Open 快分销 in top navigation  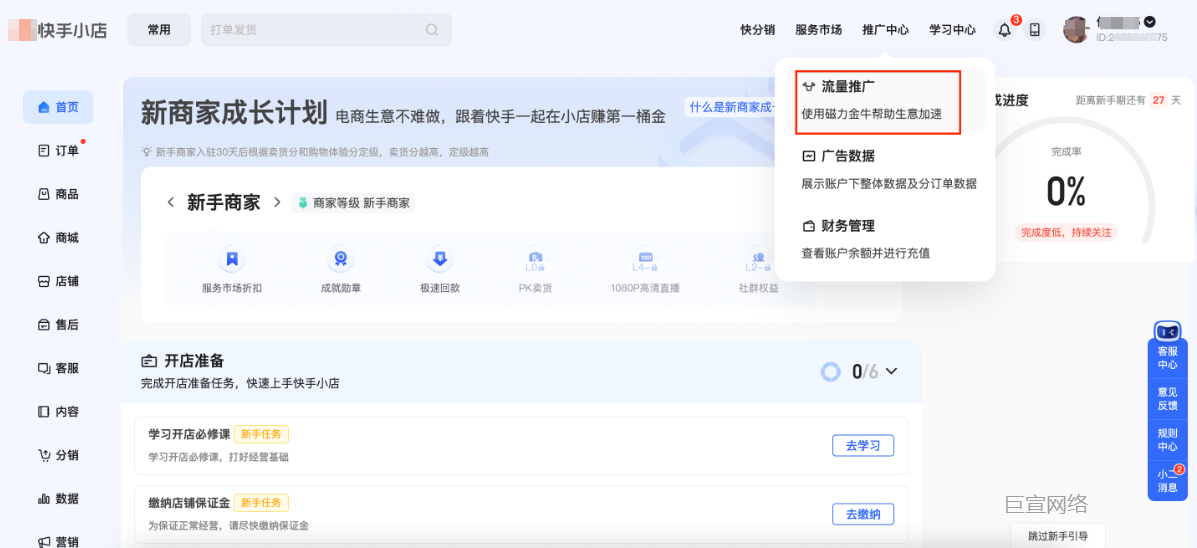[758, 30]
